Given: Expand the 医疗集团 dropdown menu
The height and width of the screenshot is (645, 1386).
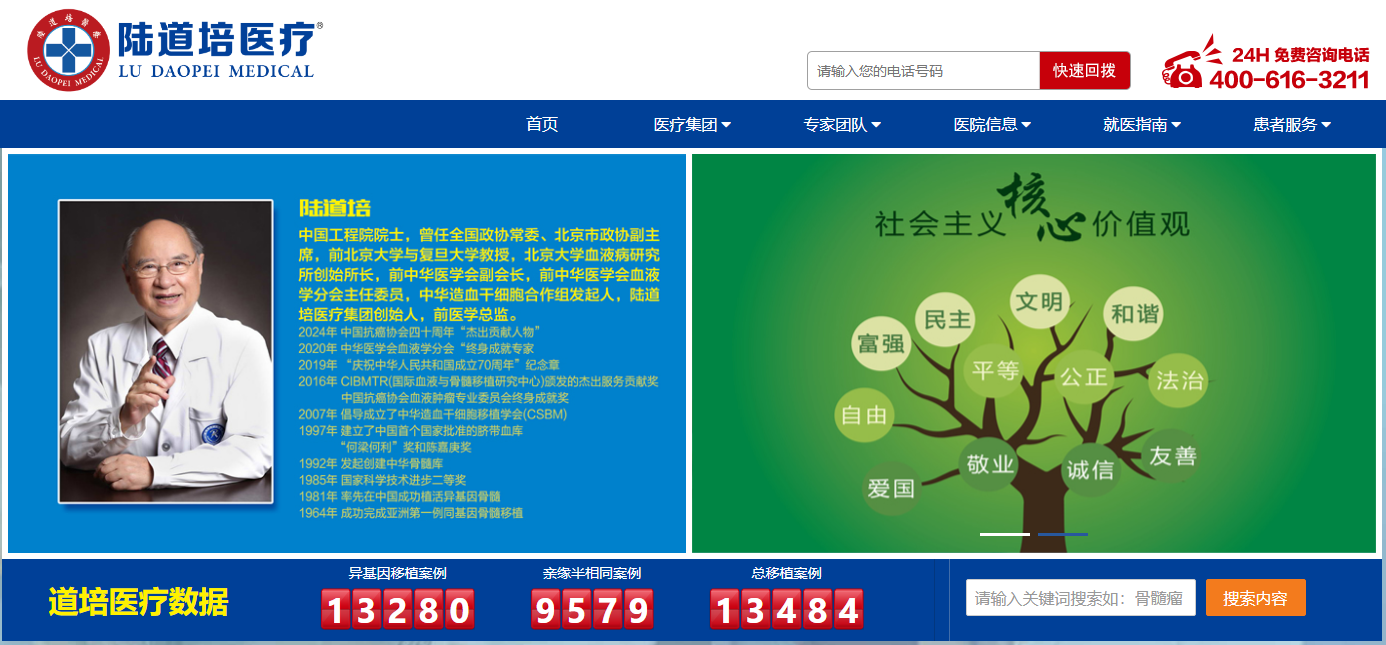Looking at the screenshot, I should [692, 125].
